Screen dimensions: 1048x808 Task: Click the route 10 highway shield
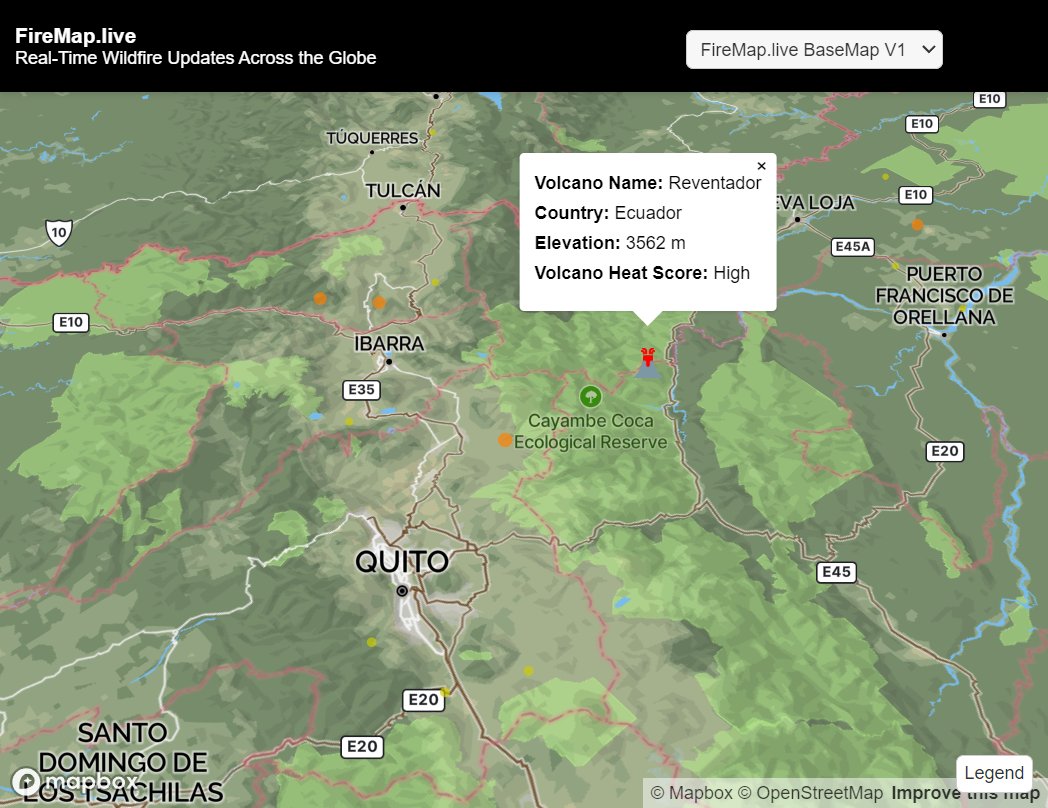(x=59, y=232)
